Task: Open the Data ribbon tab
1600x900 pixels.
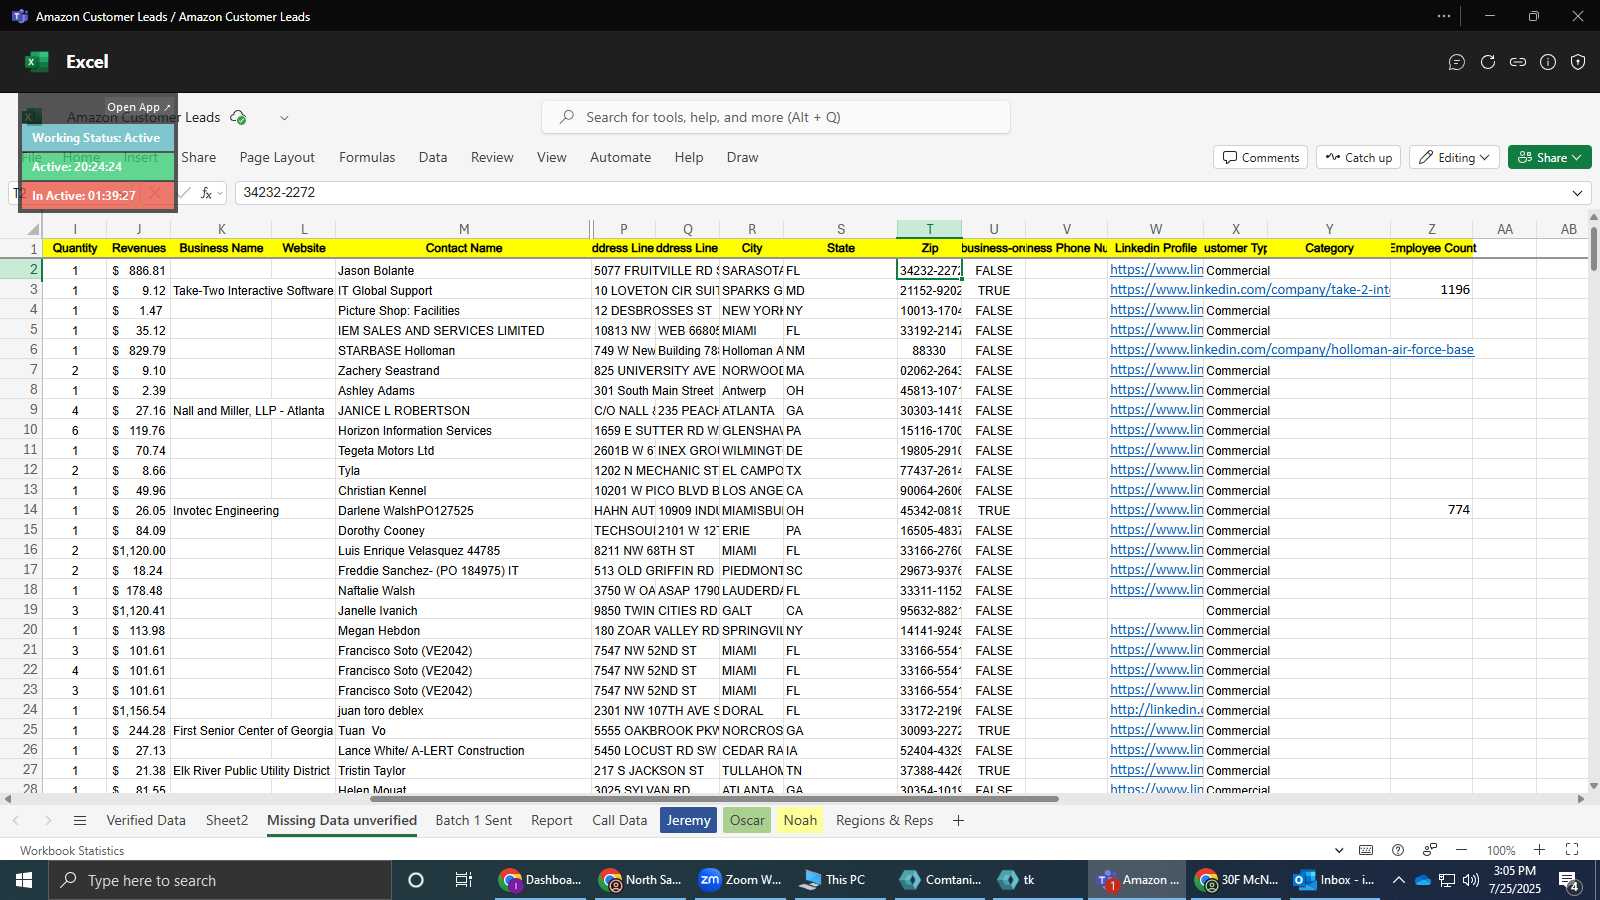Action: pyautogui.click(x=433, y=157)
